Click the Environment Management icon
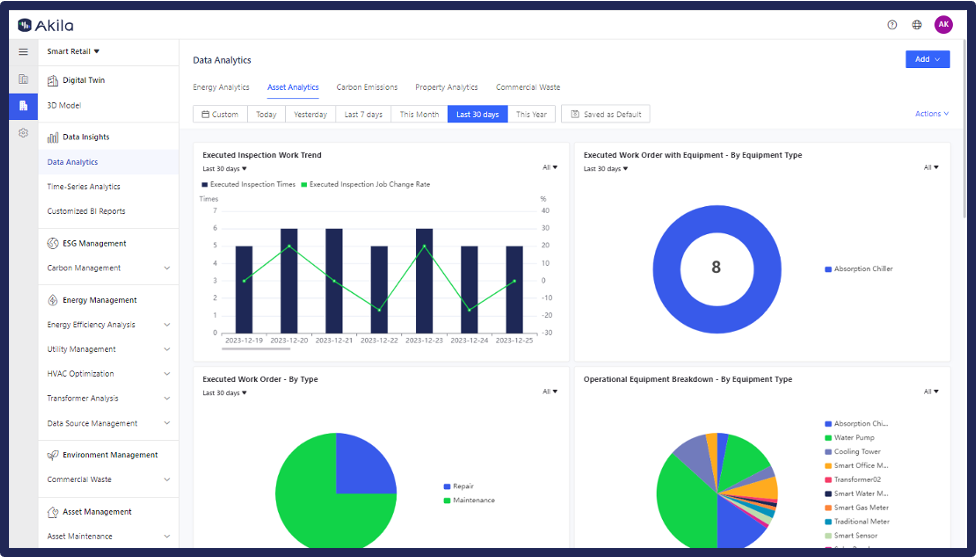The width and height of the screenshot is (976, 558). (53, 455)
